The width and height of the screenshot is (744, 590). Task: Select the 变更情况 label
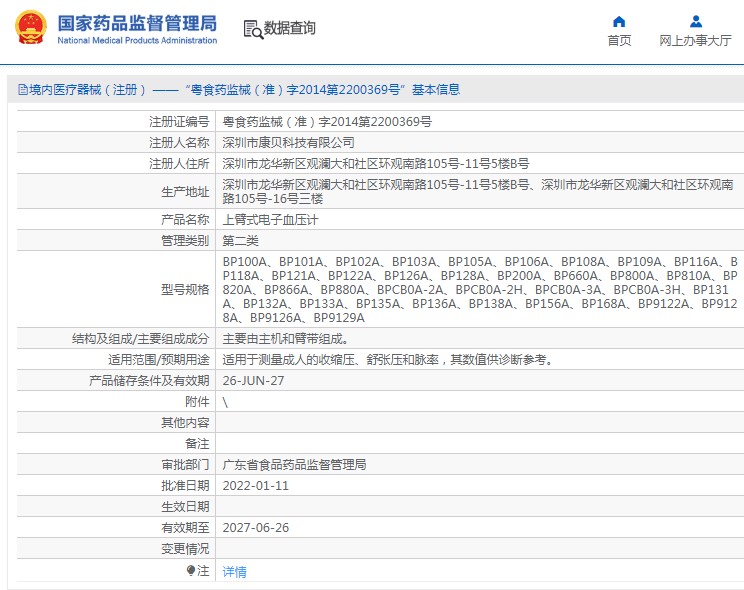pyautogui.click(x=185, y=548)
